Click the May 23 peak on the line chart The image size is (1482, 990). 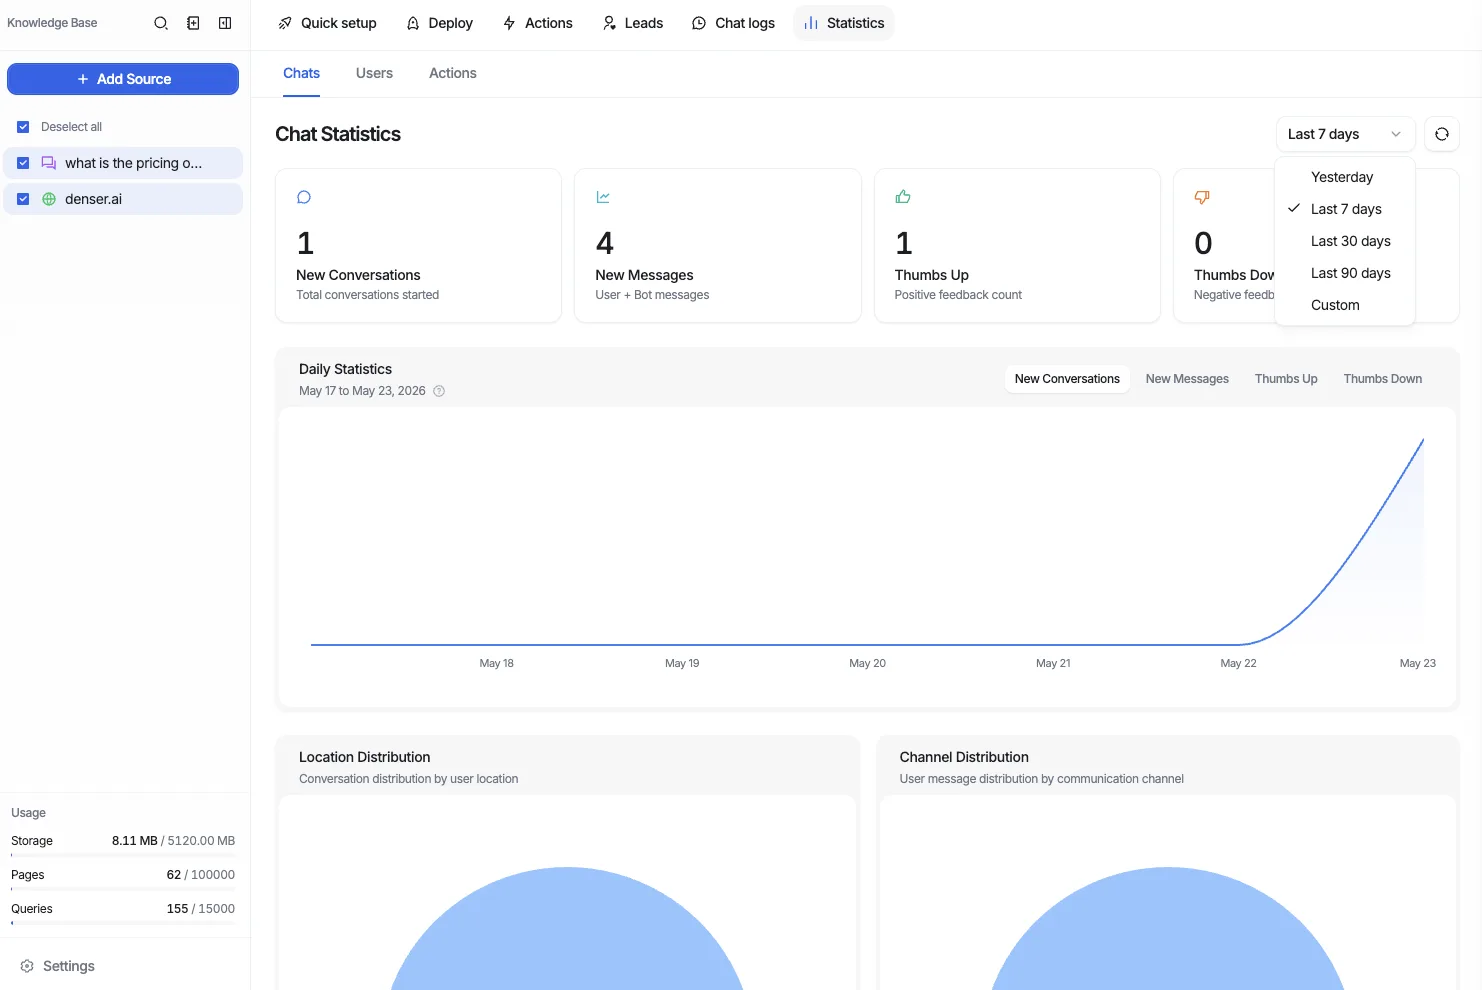pyautogui.click(x=1423, y=439)
